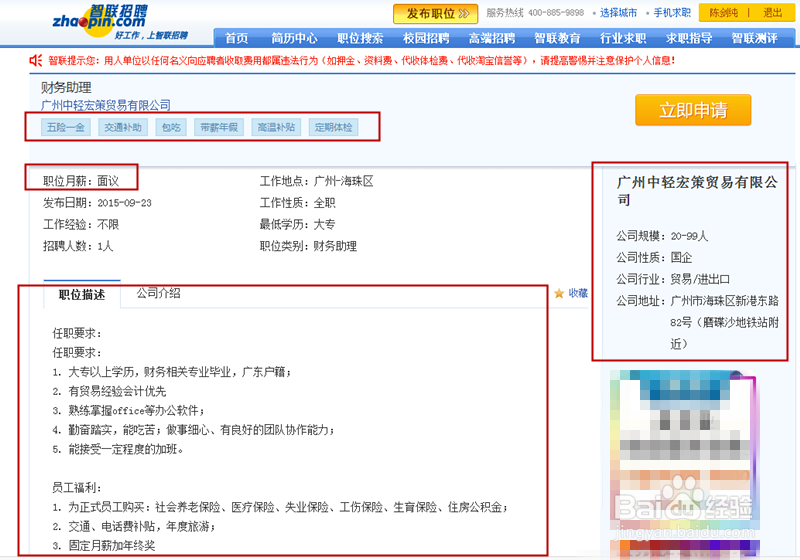Click 退出 to log out
Screen dimensions: 800x560
pos(772,13)
